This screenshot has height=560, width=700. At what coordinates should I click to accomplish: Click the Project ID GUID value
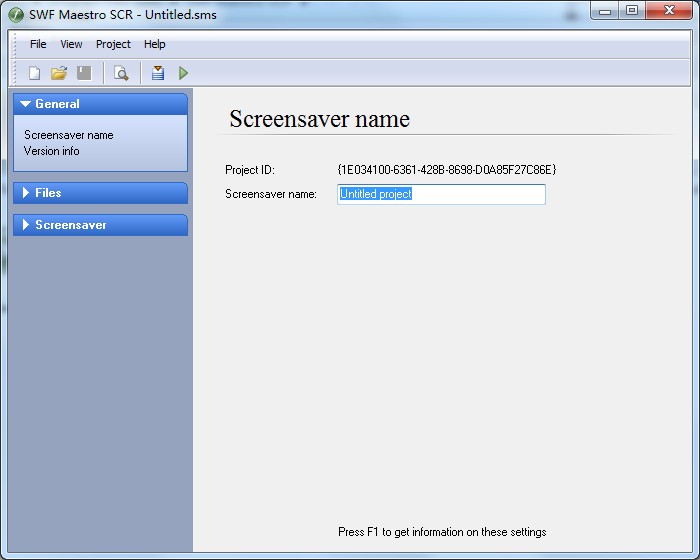coord(447,170)
